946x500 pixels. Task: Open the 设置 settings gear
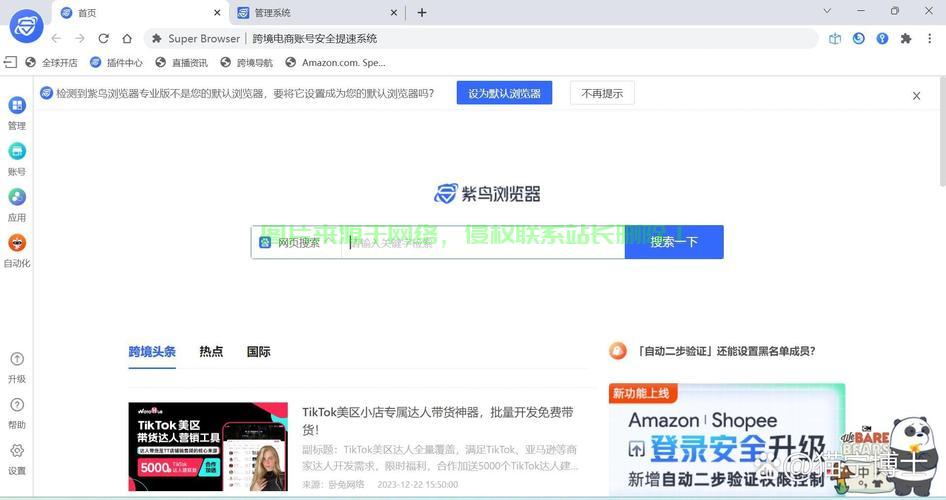pos(17,451)
